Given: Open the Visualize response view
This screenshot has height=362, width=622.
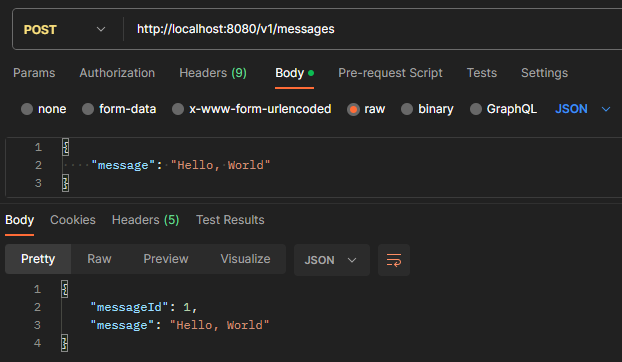Looking at the screenshot, I should pos(245,259).
